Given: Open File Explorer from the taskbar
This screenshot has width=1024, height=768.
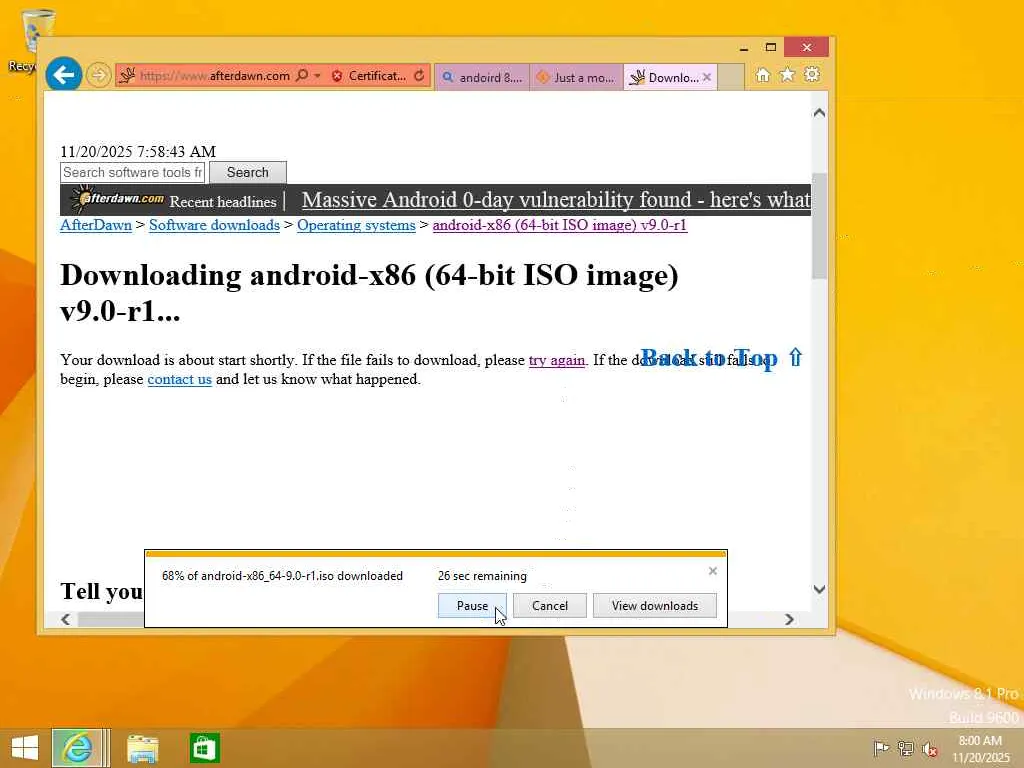Looking at the screenshot, I should [142, 748].
